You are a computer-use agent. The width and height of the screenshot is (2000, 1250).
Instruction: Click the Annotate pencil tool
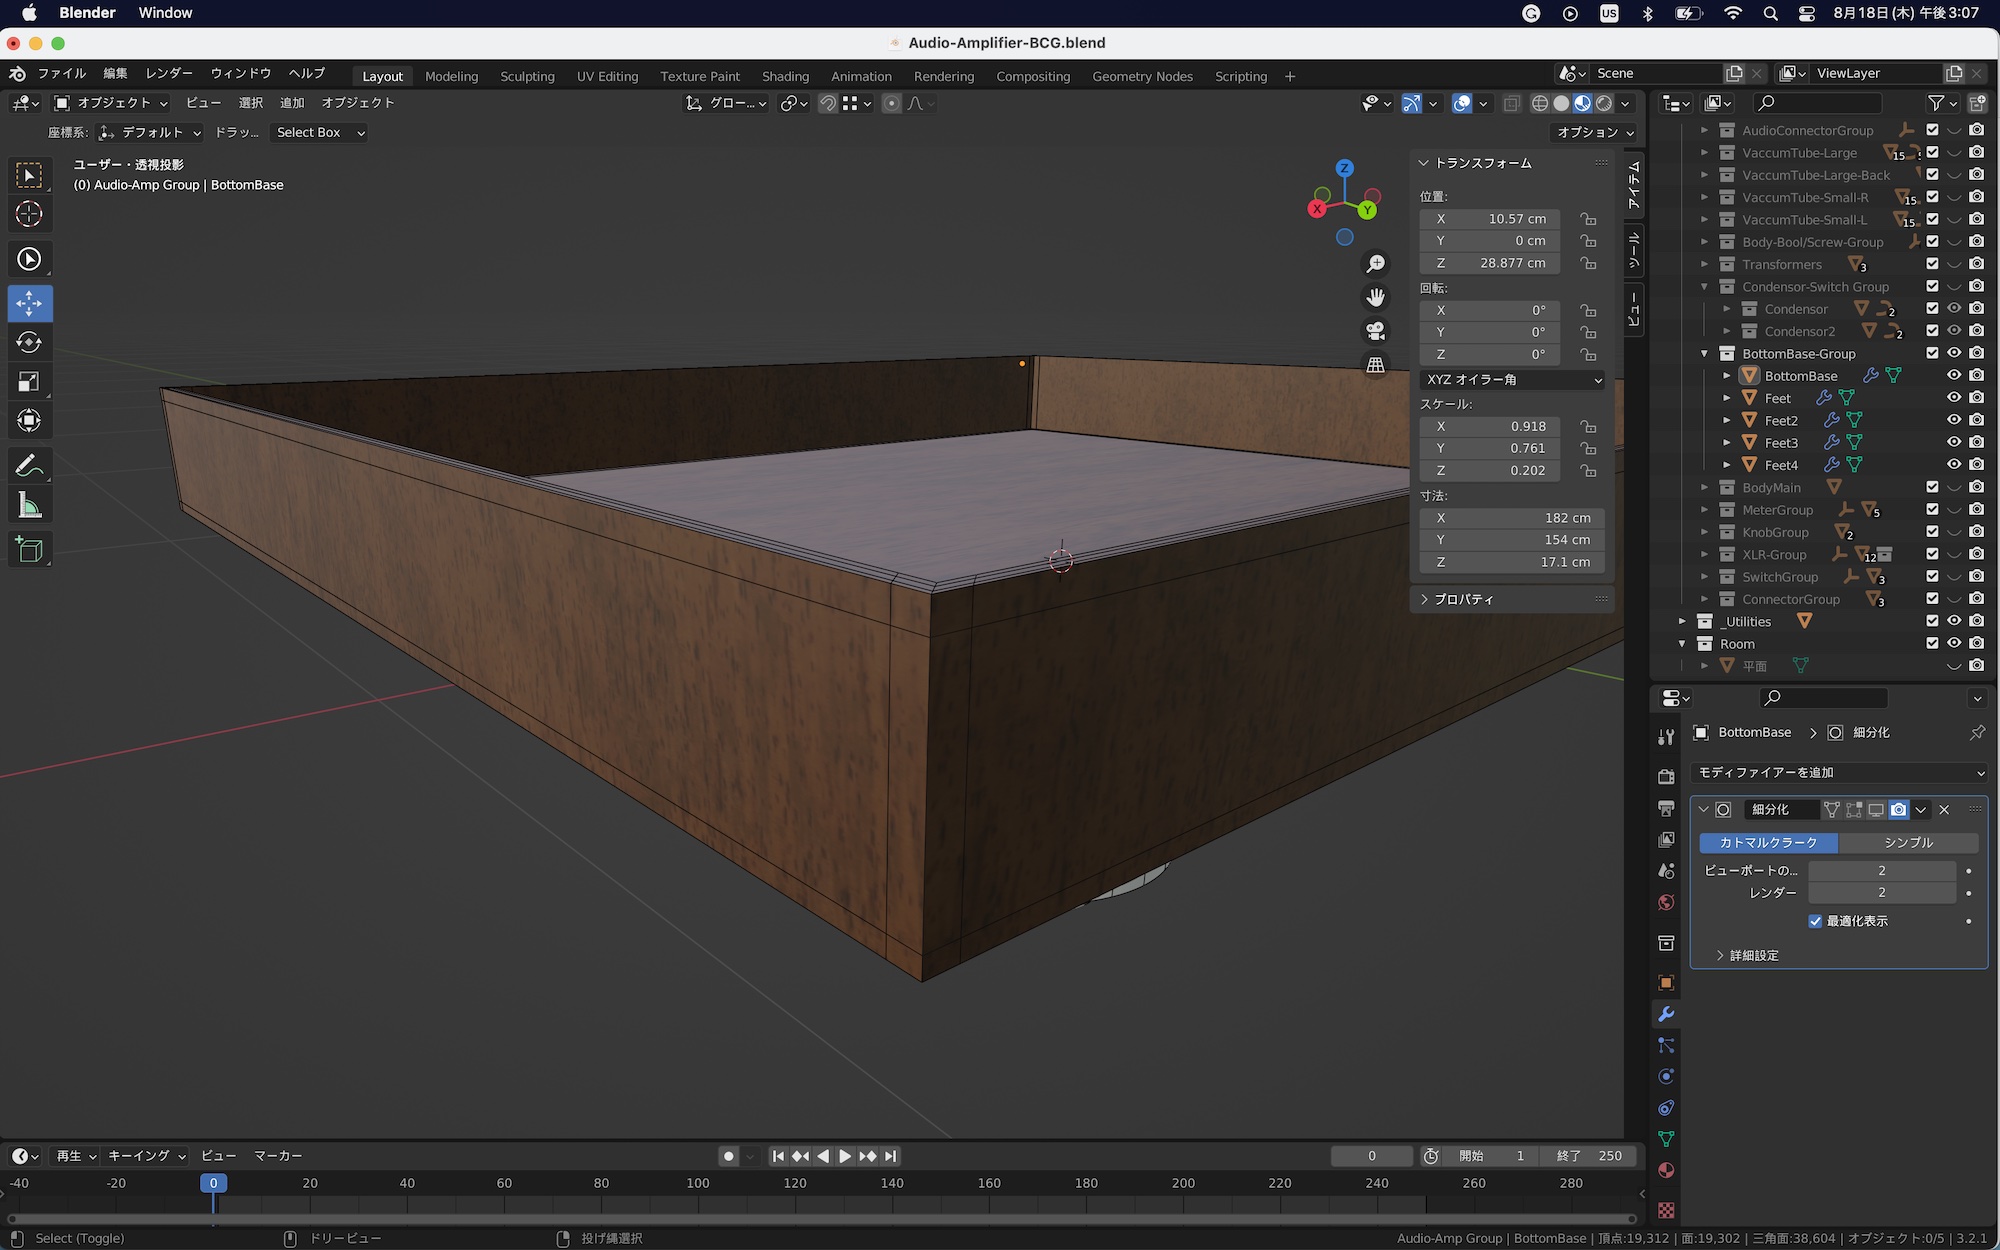click(x=29, y=465)
